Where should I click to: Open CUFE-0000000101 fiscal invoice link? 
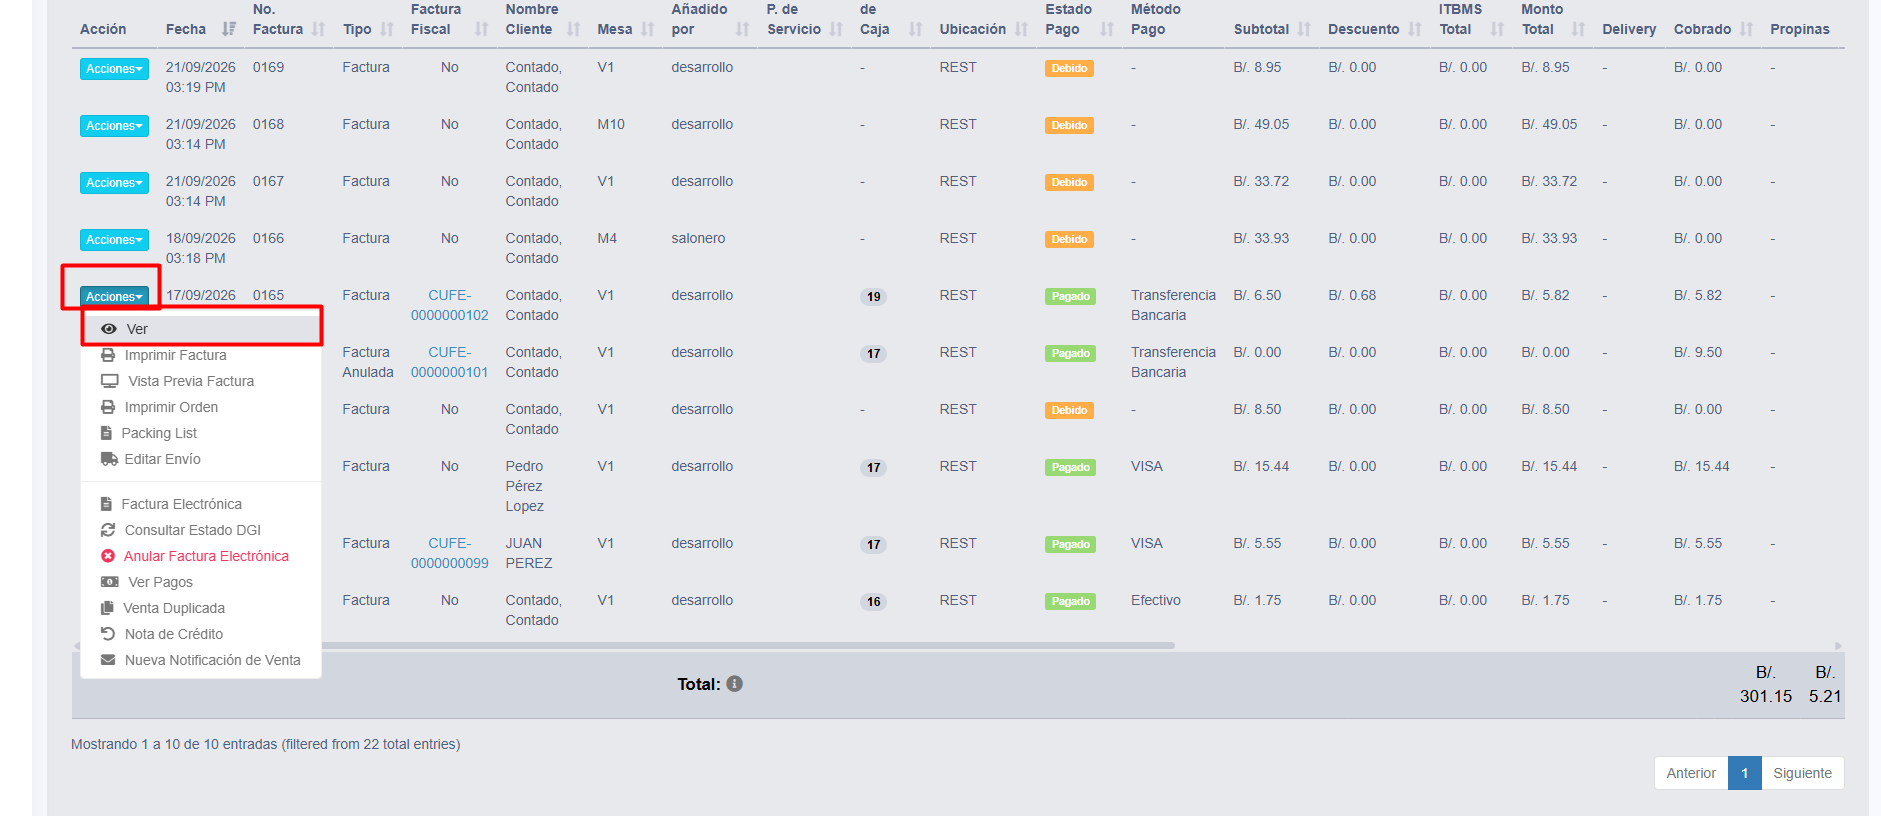tap(450, 362)
